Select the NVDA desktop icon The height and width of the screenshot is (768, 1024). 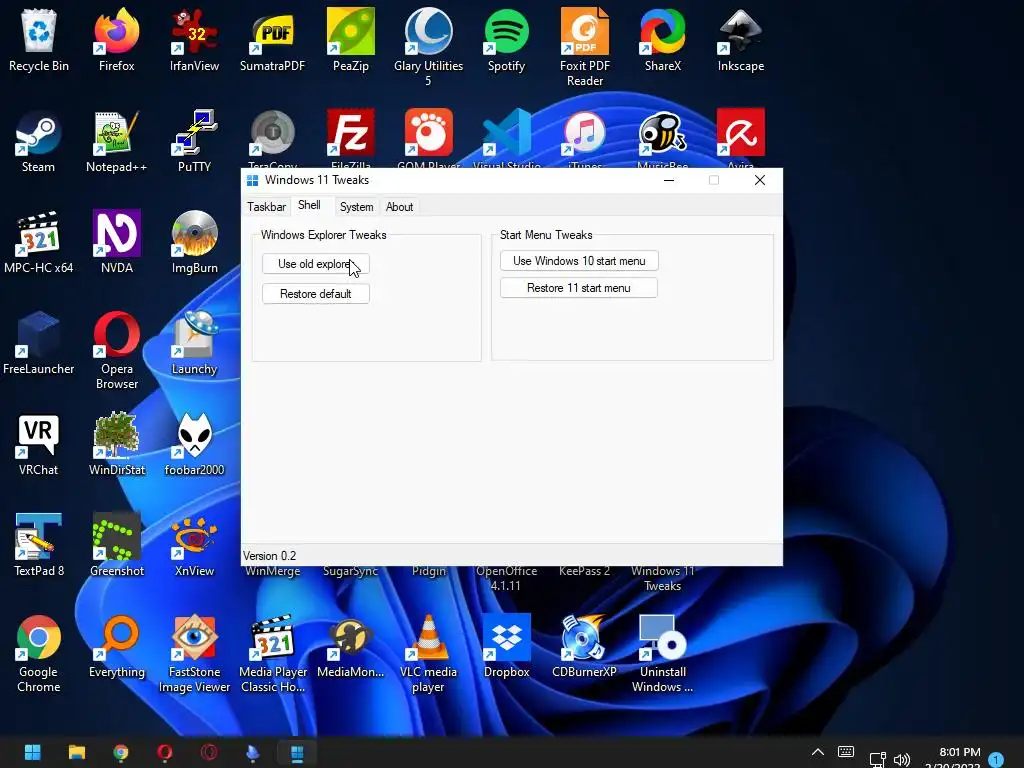[x=116, y=242]
